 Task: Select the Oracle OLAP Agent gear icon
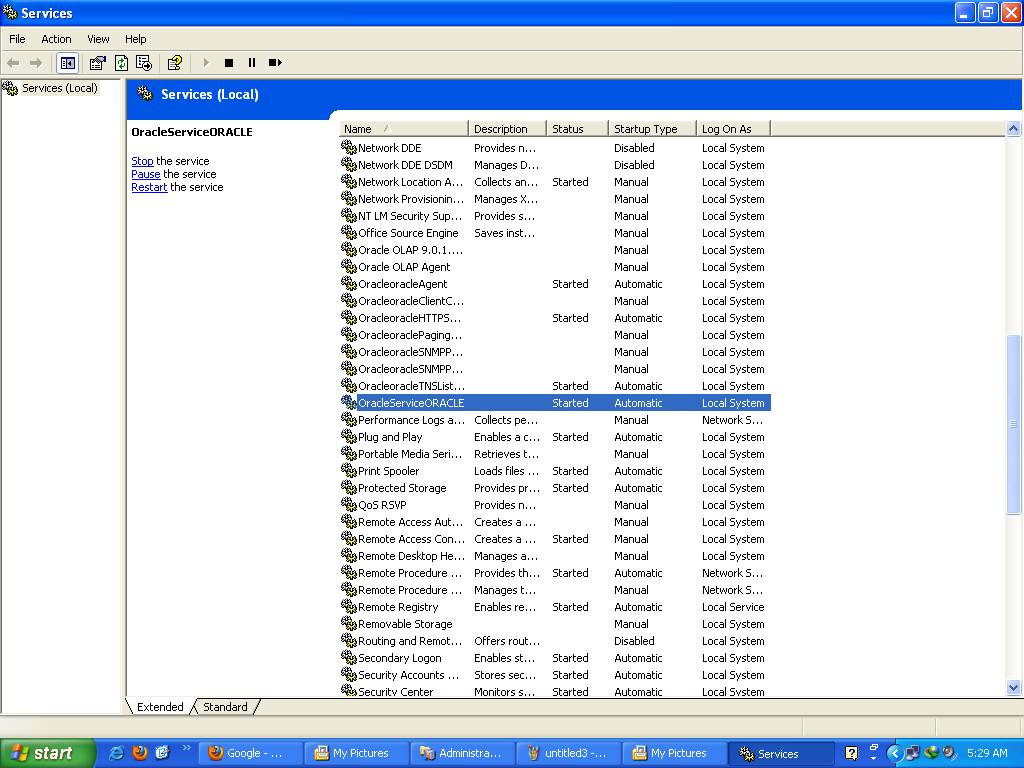(x=349, y=266)
